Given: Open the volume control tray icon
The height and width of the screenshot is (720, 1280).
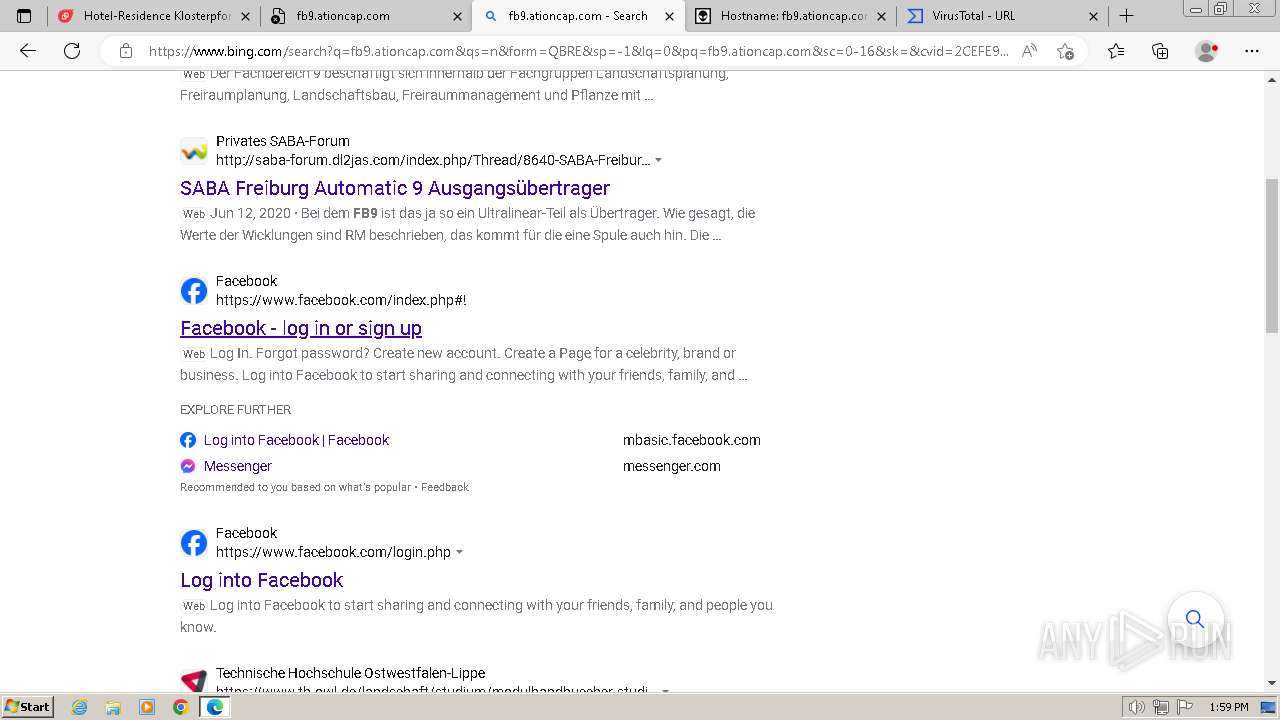Looking at the screenshot, I should click(x=1137, y=707).
